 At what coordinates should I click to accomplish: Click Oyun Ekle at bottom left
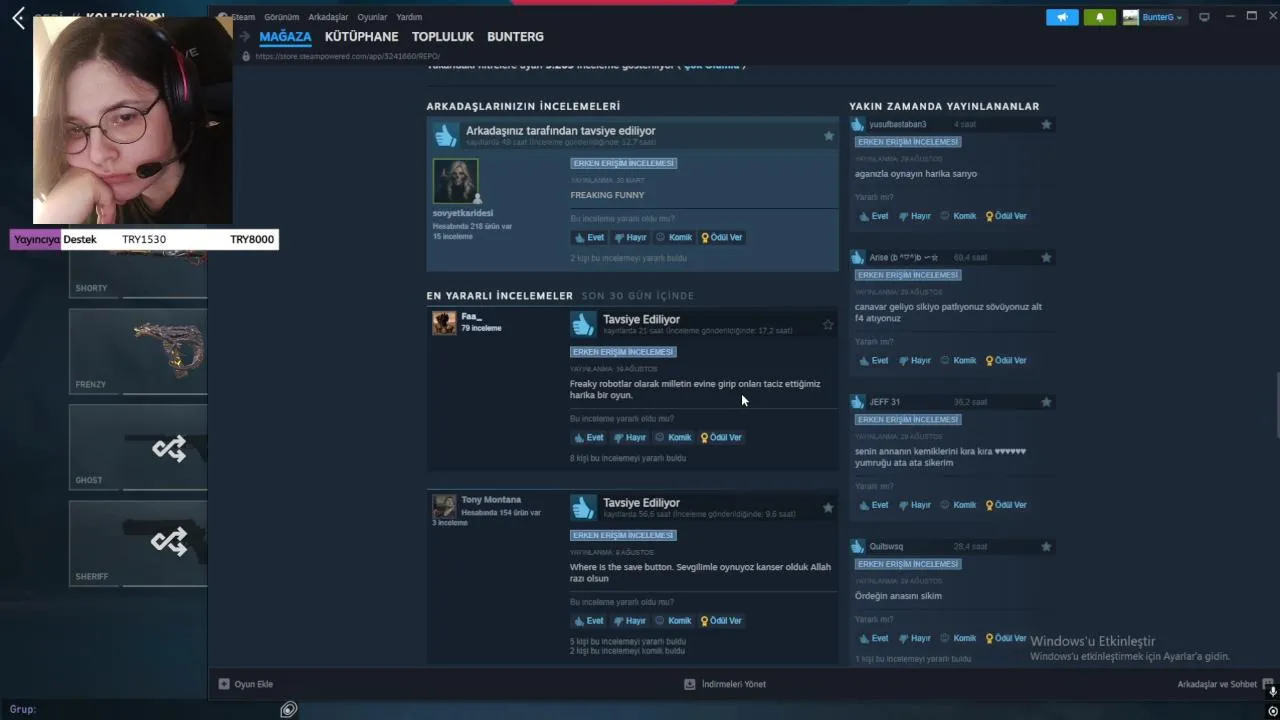[x=246, y=685]
